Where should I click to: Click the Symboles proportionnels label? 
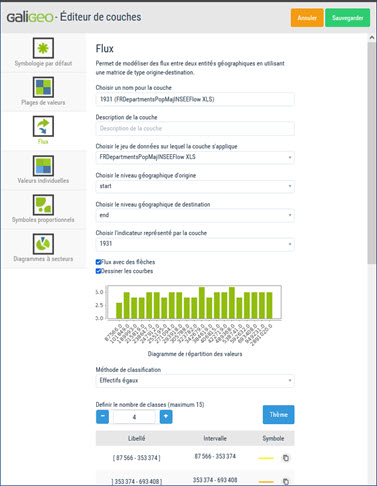[43, 220]
